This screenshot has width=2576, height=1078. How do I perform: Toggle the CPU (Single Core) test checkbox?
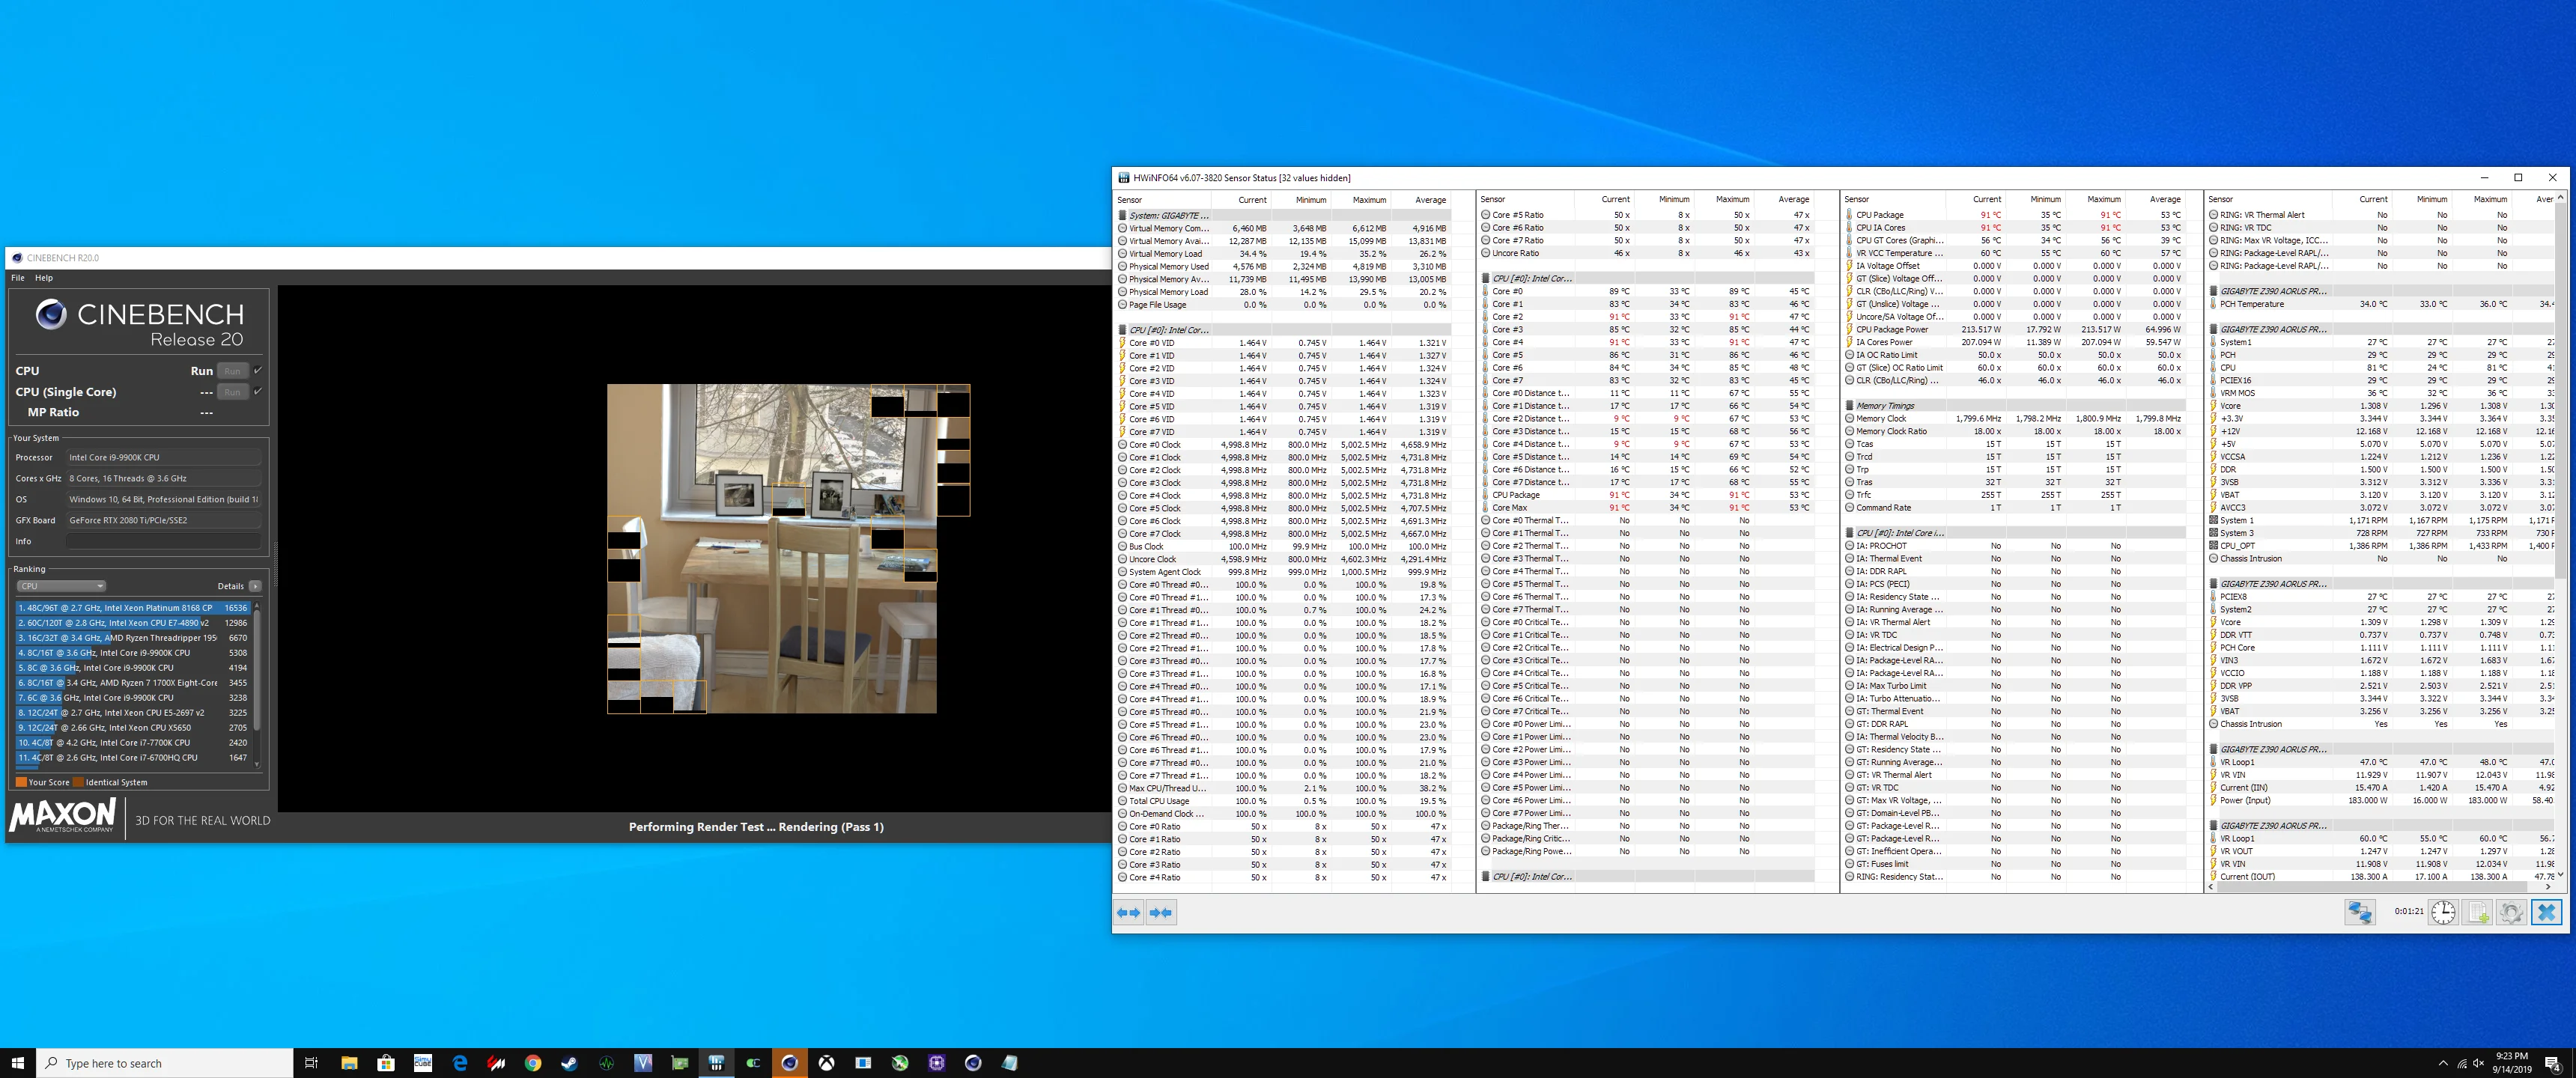tap(258, 392)
